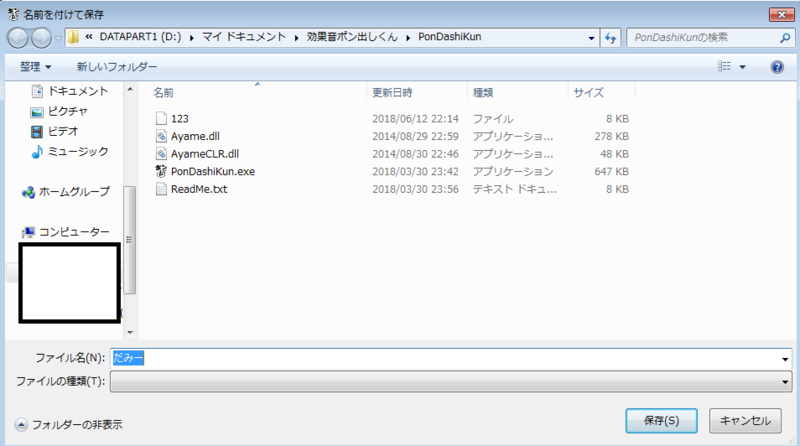Click the テキスト ドキュ... type cell

pos(514,189)
